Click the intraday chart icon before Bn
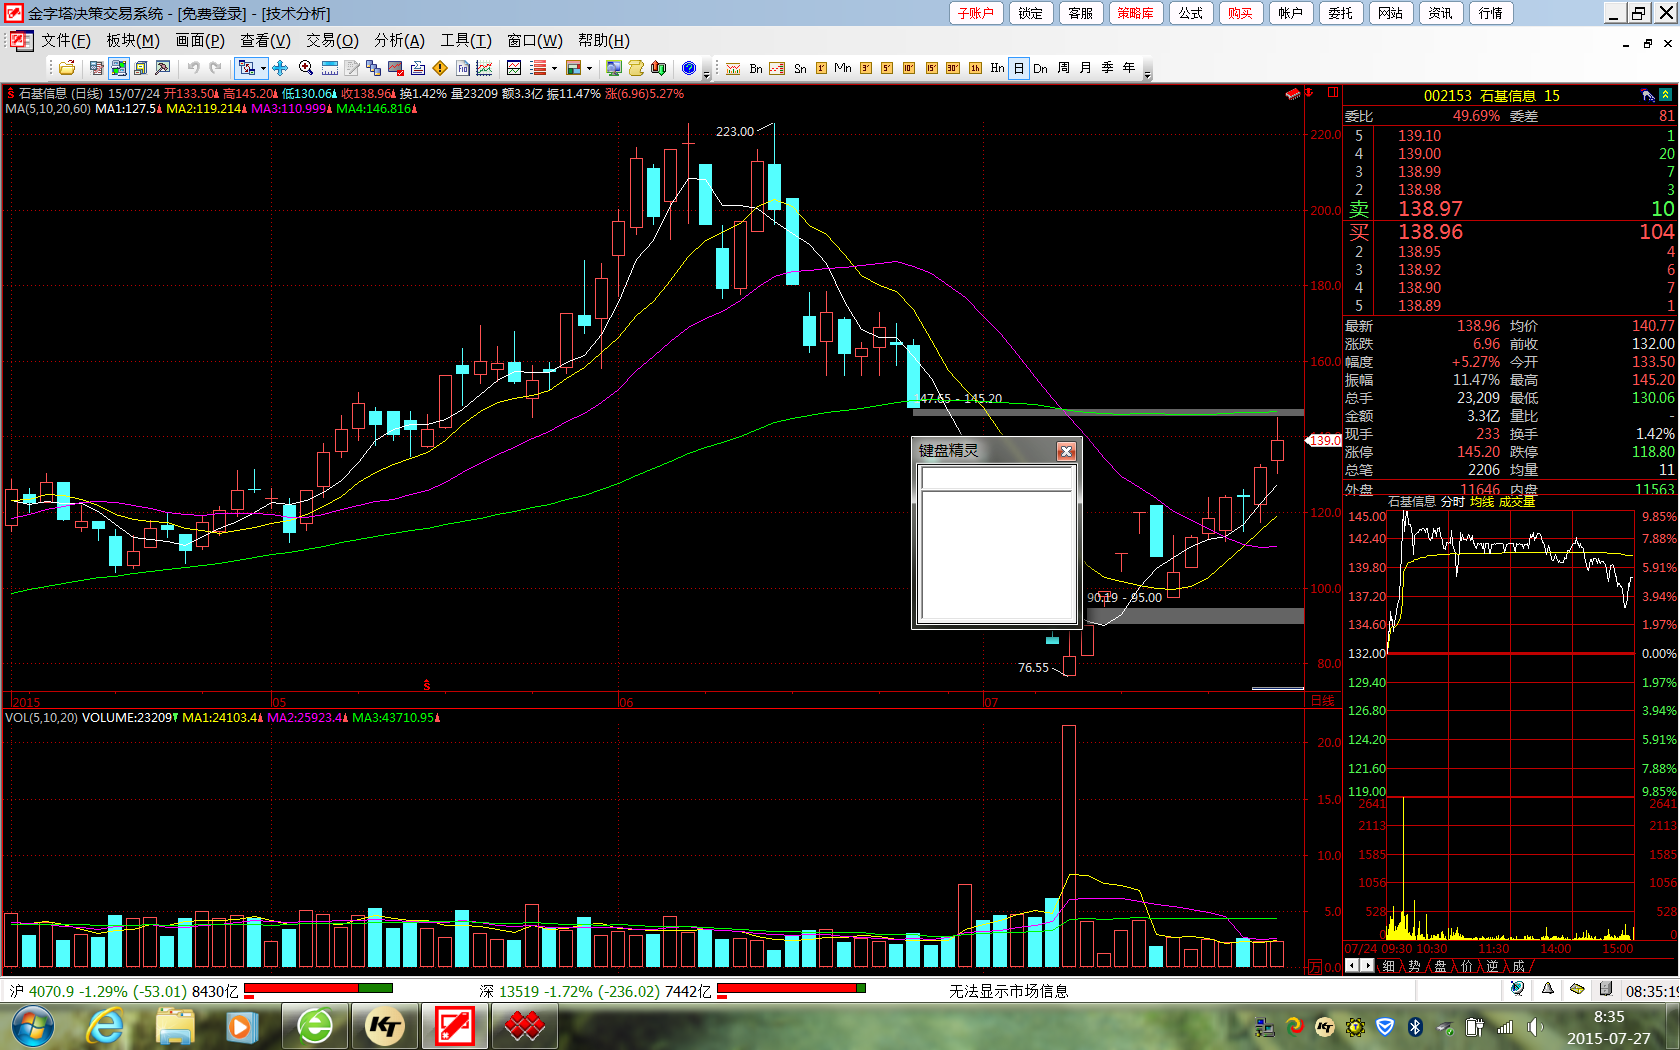Image resolution: width=1680 pixels, height=1050 pixels. (x=733, y=68)
